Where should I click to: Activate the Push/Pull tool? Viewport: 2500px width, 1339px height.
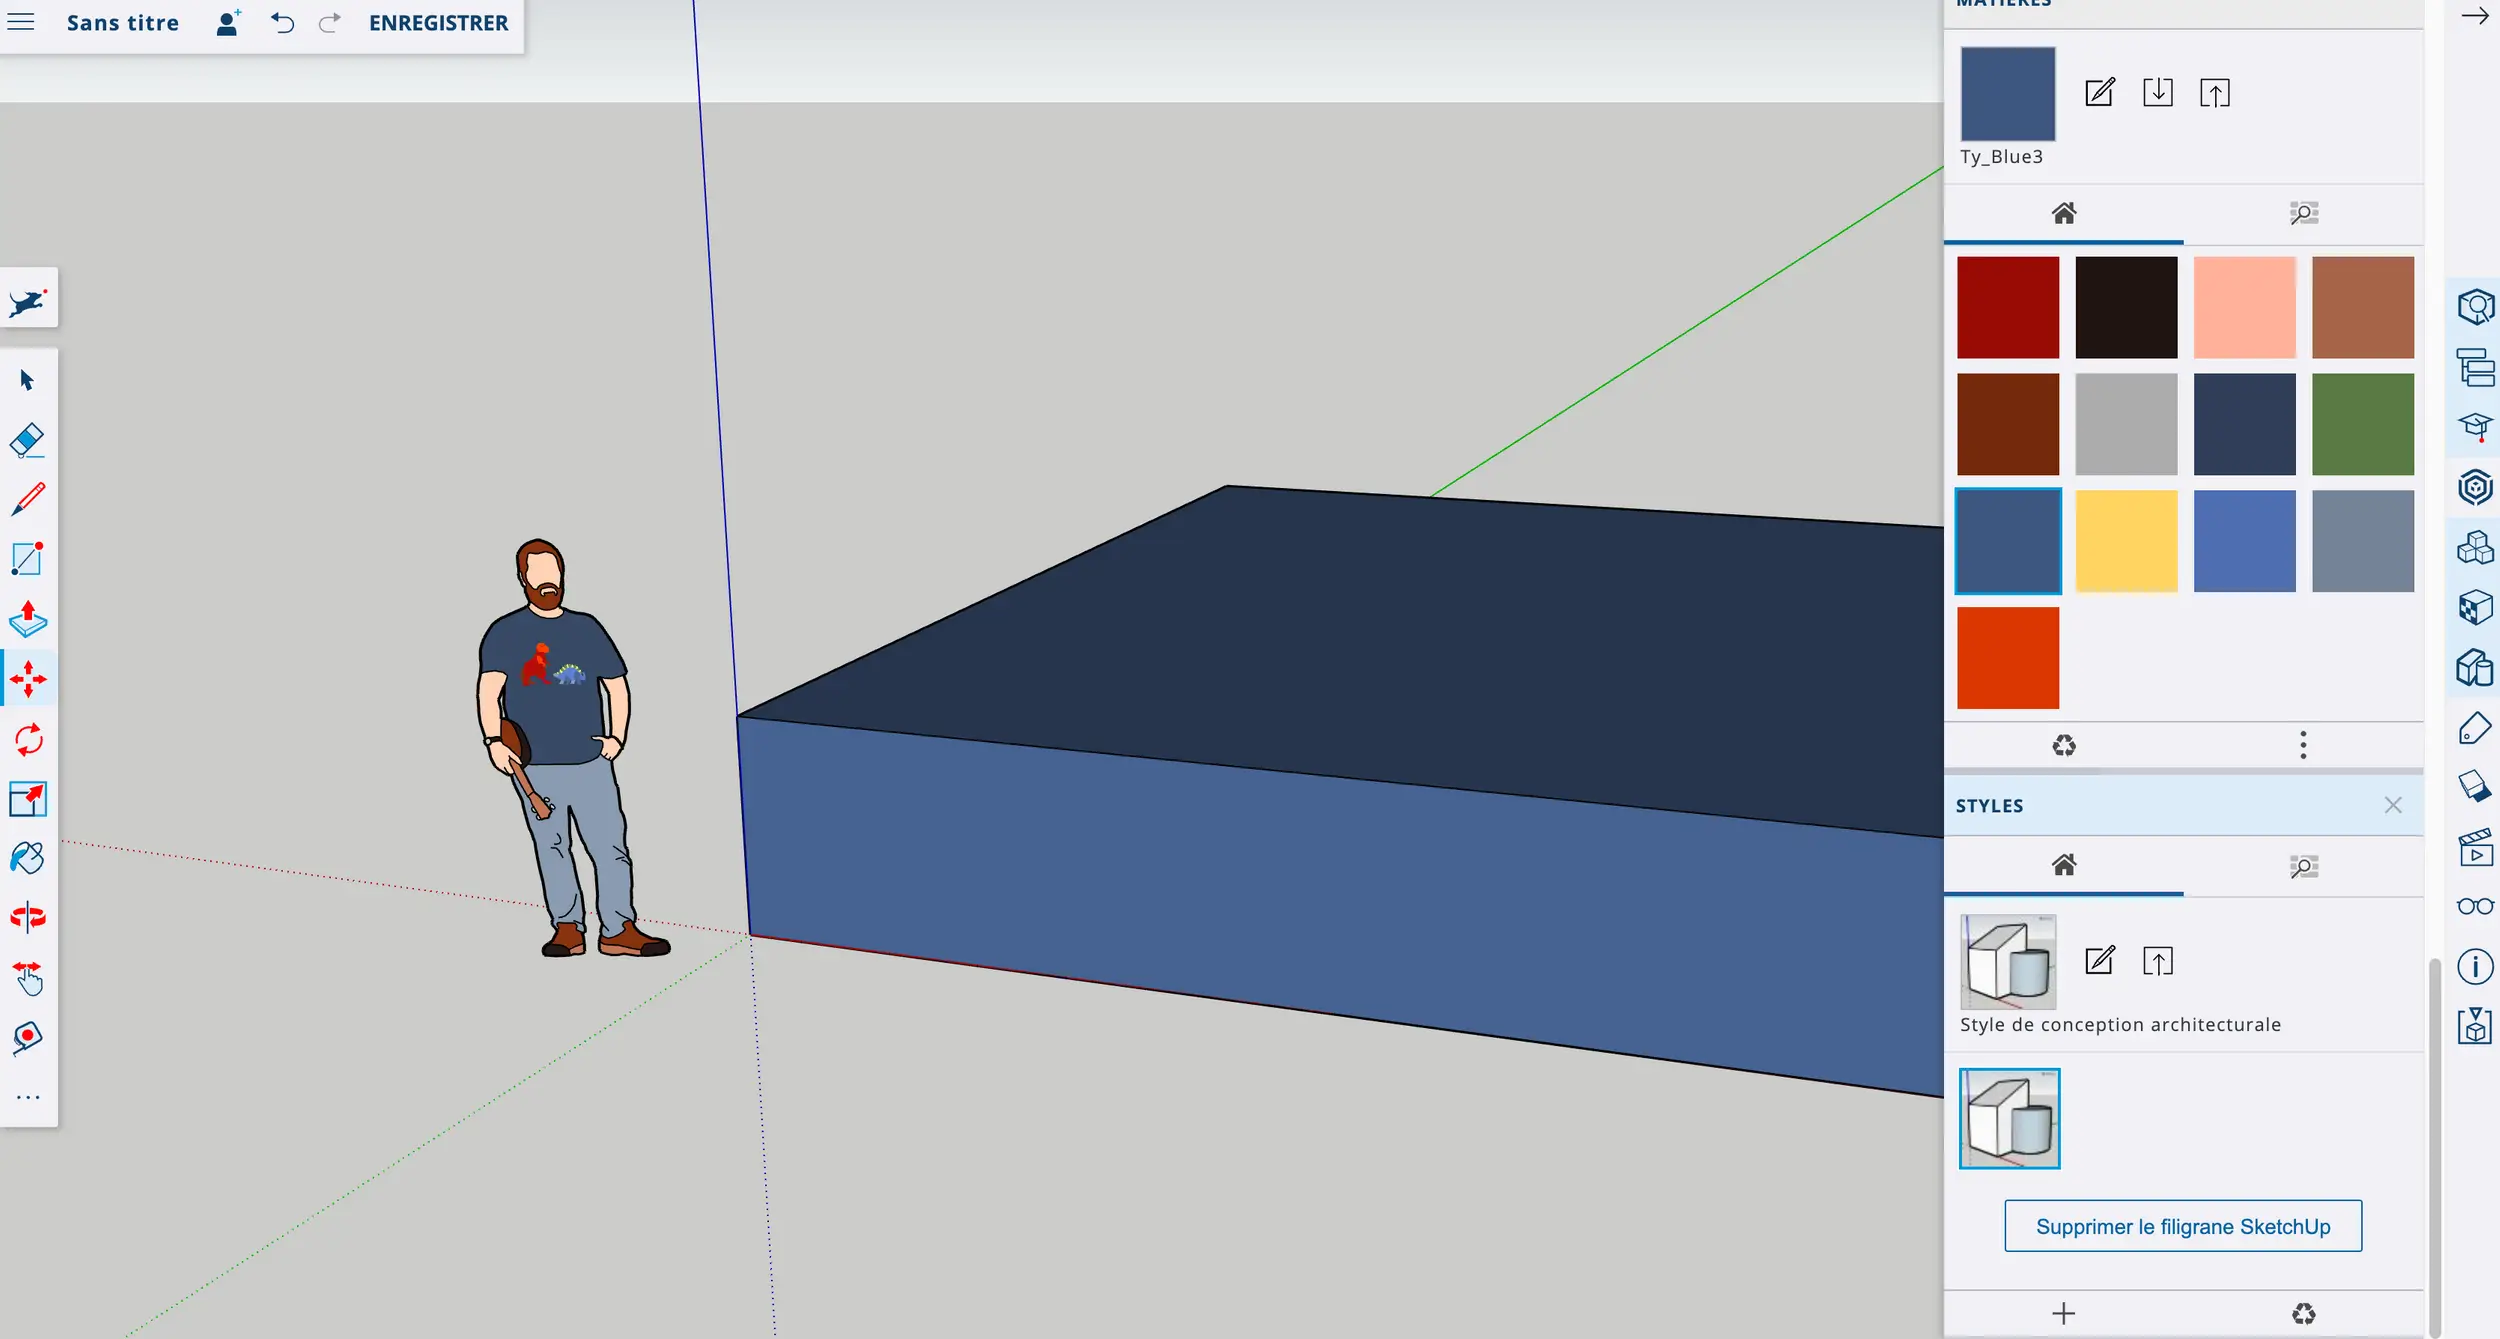(x=28, y=619)
